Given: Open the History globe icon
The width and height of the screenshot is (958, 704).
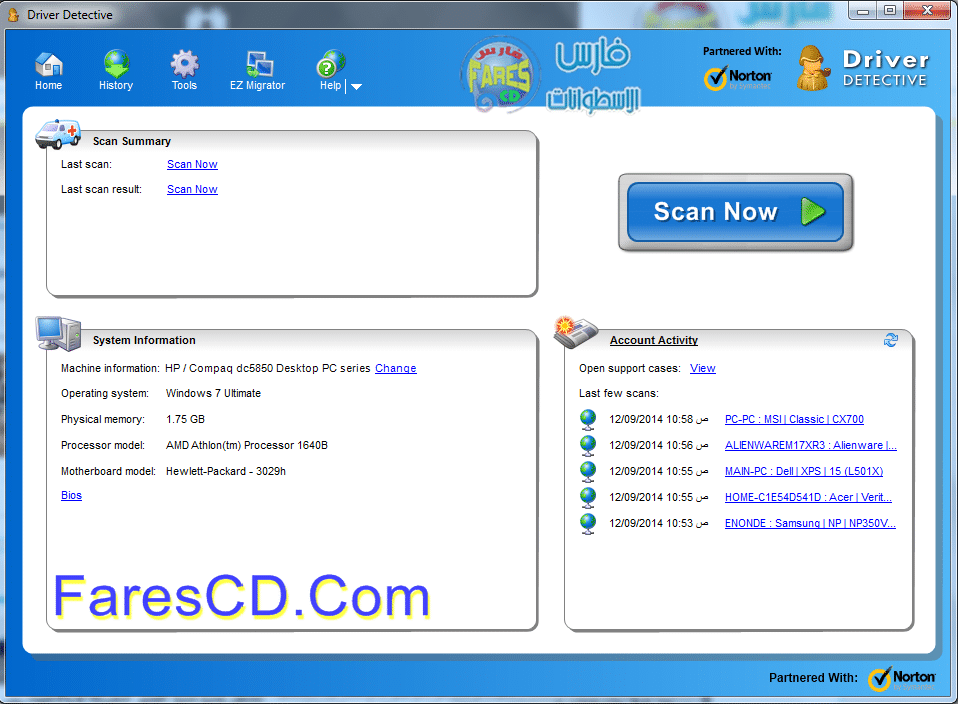Looking at the screenshot, I should 116,64.
